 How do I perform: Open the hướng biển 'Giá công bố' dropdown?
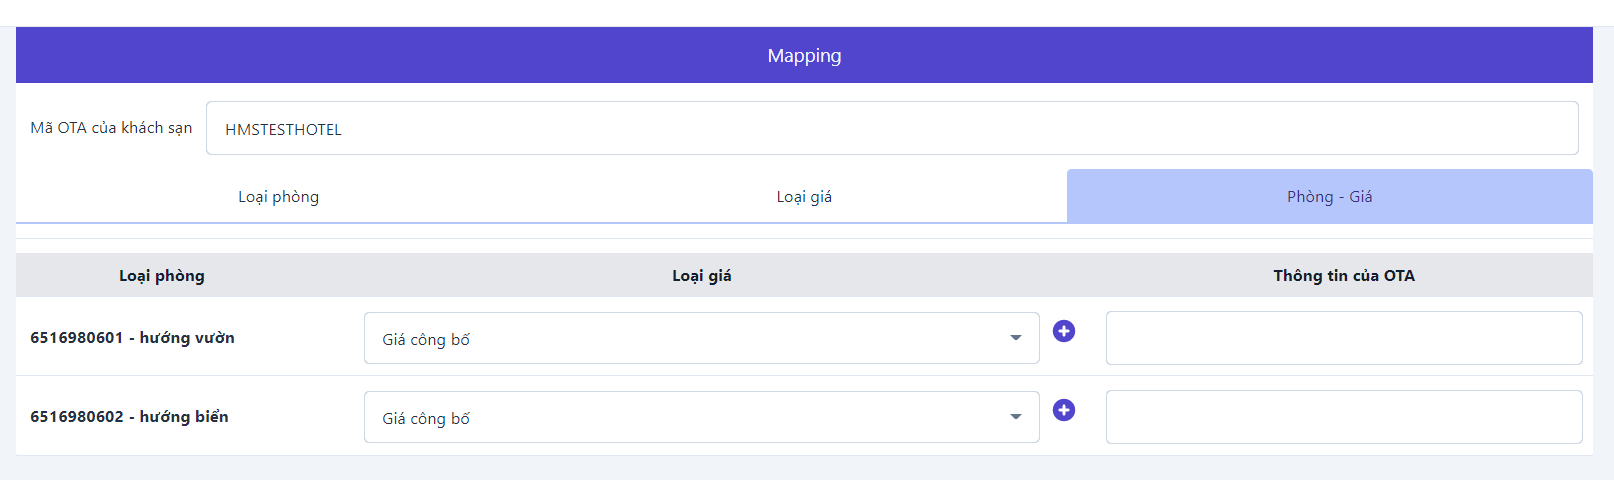[690, 418]
